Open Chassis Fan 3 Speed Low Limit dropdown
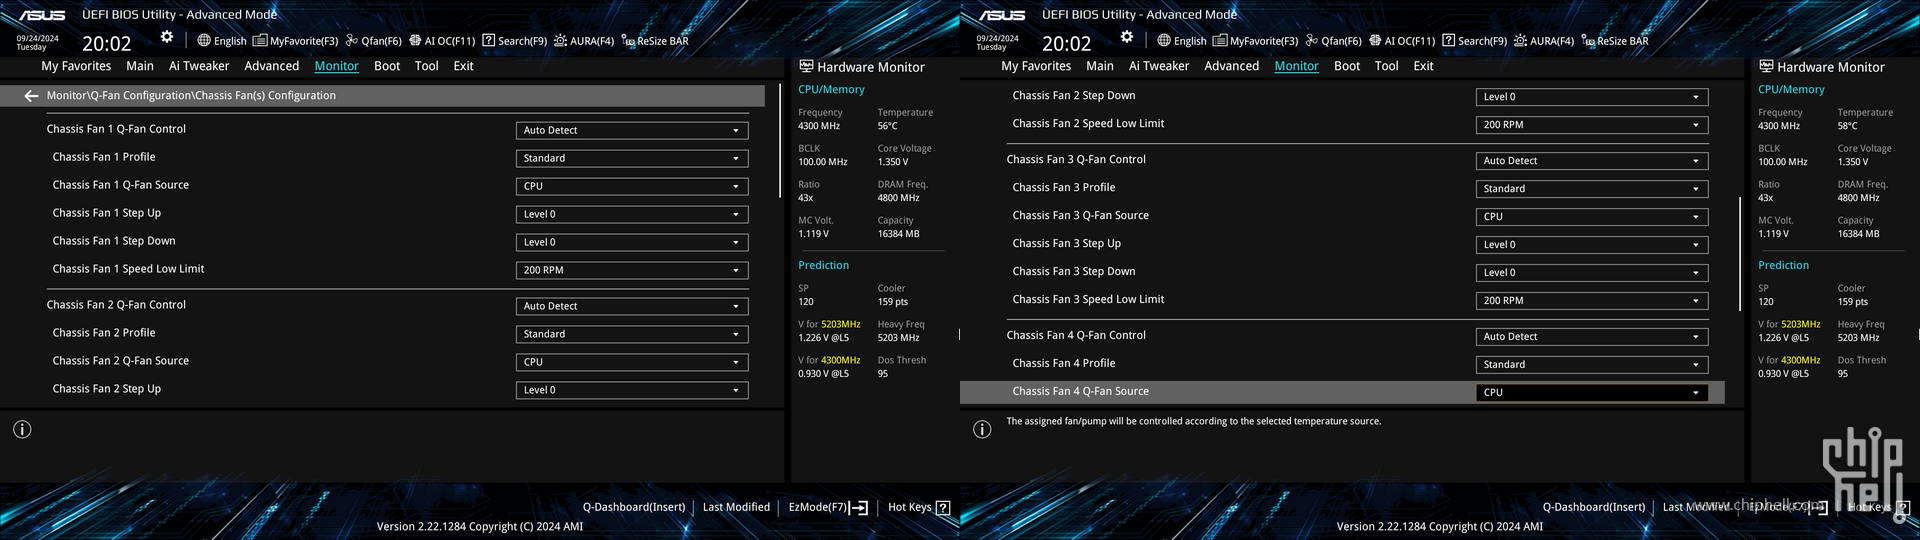Image resolution: width=1920 pixels, height=540 pixels. coord(1592,301)
